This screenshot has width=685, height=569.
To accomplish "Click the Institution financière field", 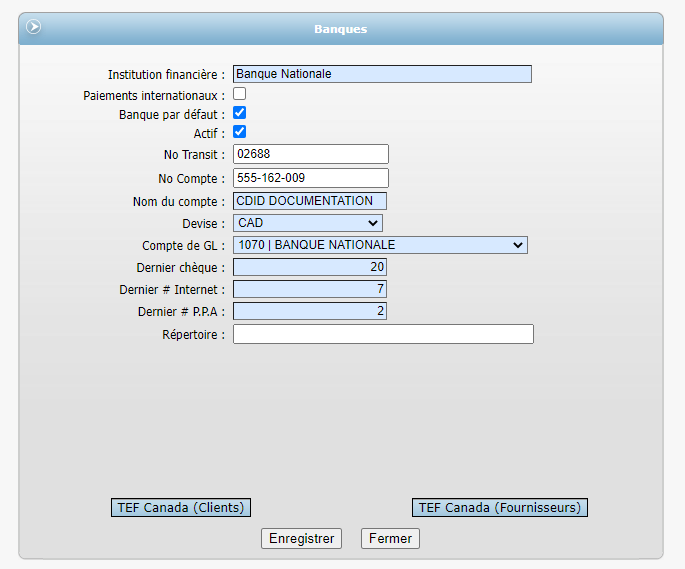I will pos(382,74).
